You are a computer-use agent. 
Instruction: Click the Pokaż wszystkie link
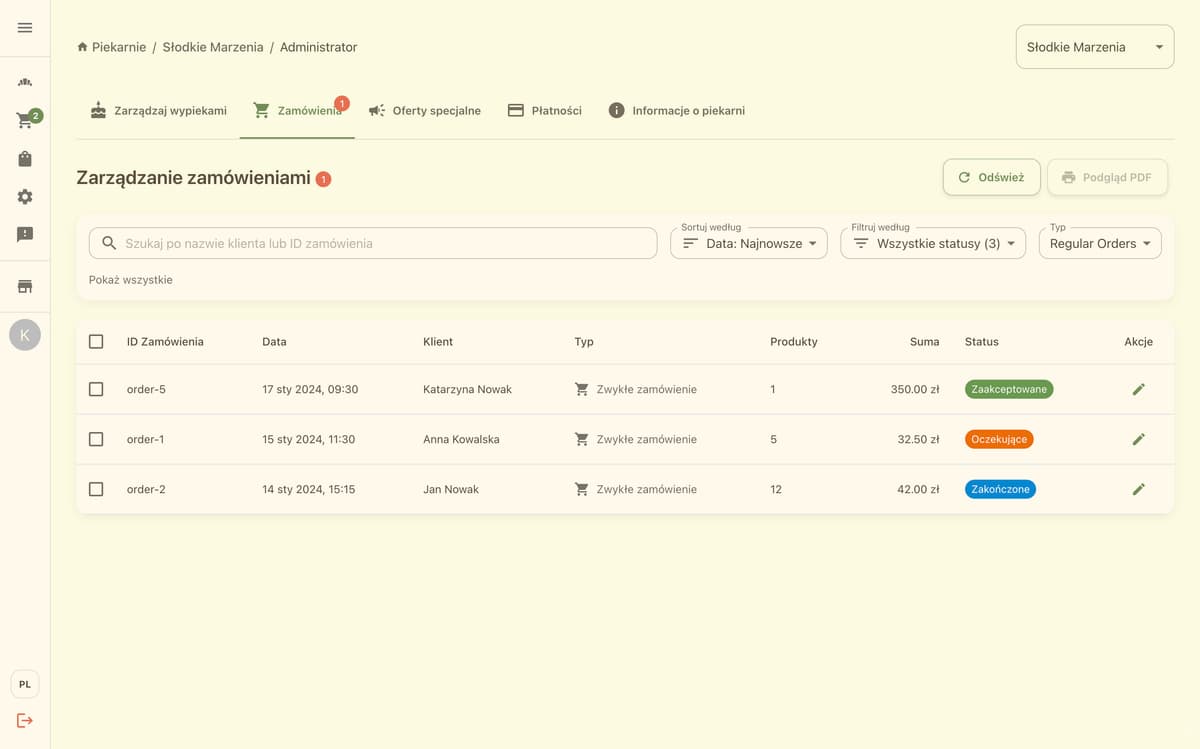[x=130, y=280]
